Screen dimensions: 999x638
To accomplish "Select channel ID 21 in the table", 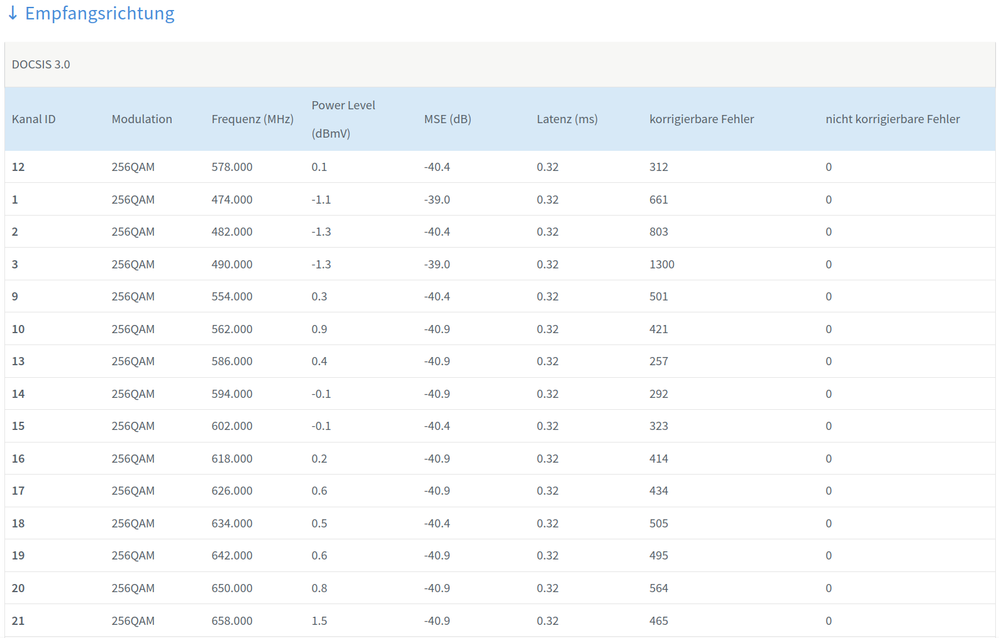I will [x=18, y=621].
